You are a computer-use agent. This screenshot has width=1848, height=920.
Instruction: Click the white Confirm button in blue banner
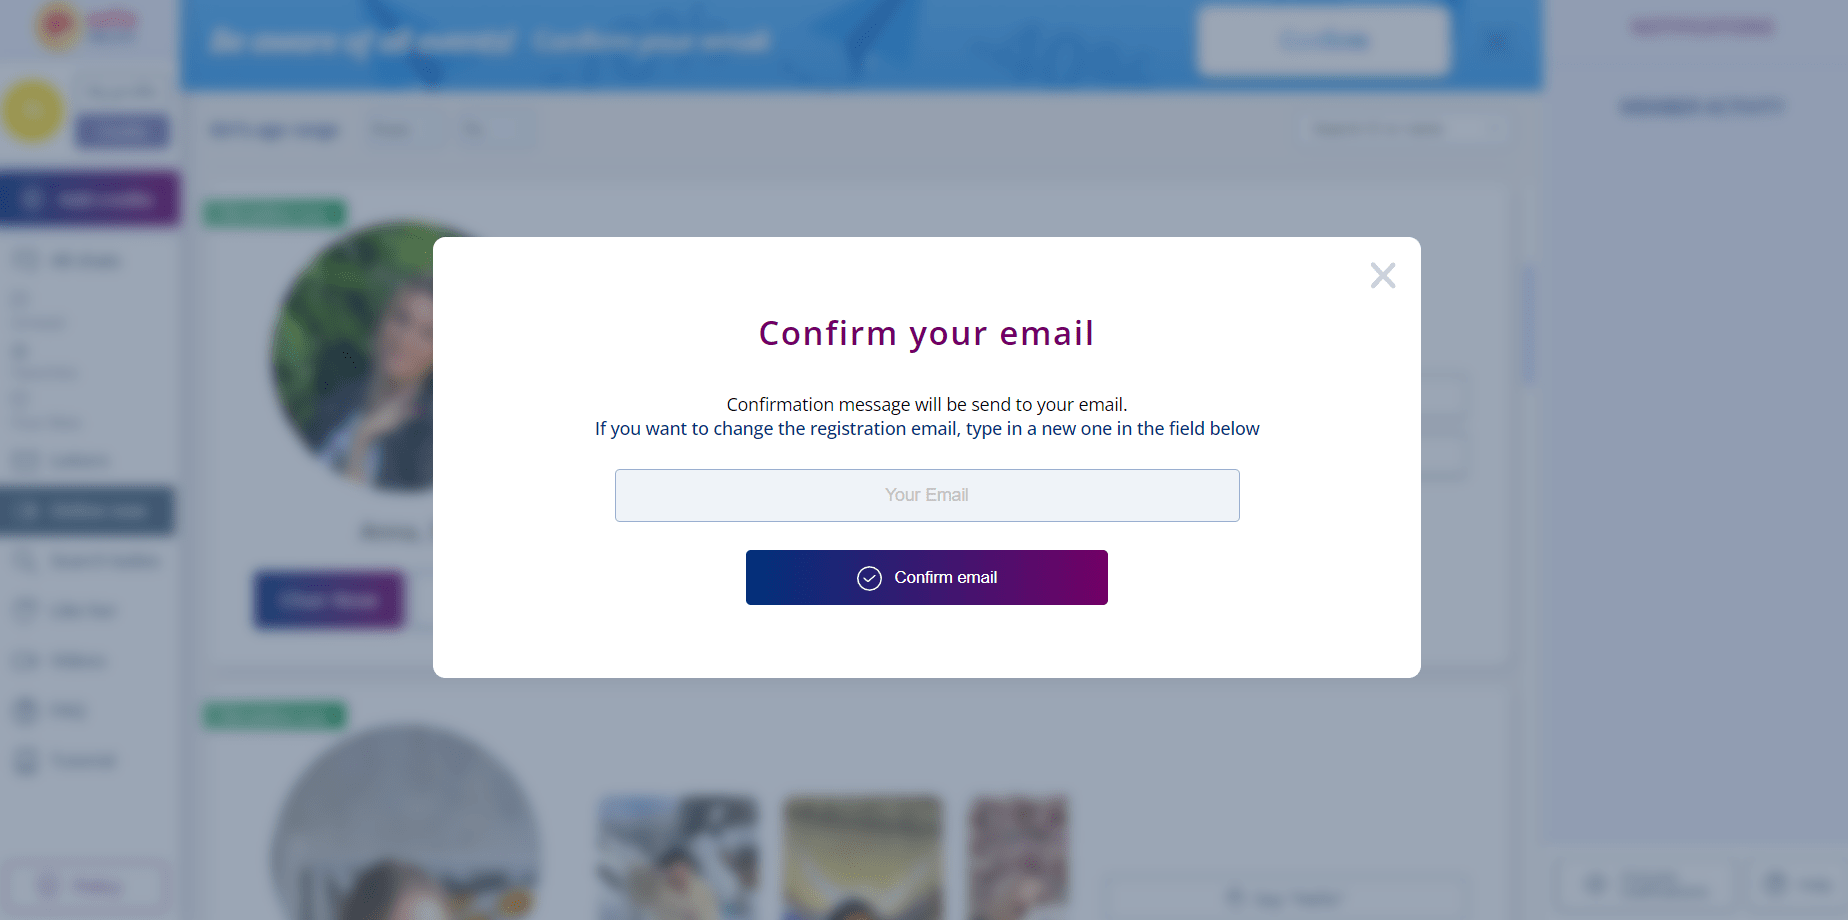(x=1323, y=41)
